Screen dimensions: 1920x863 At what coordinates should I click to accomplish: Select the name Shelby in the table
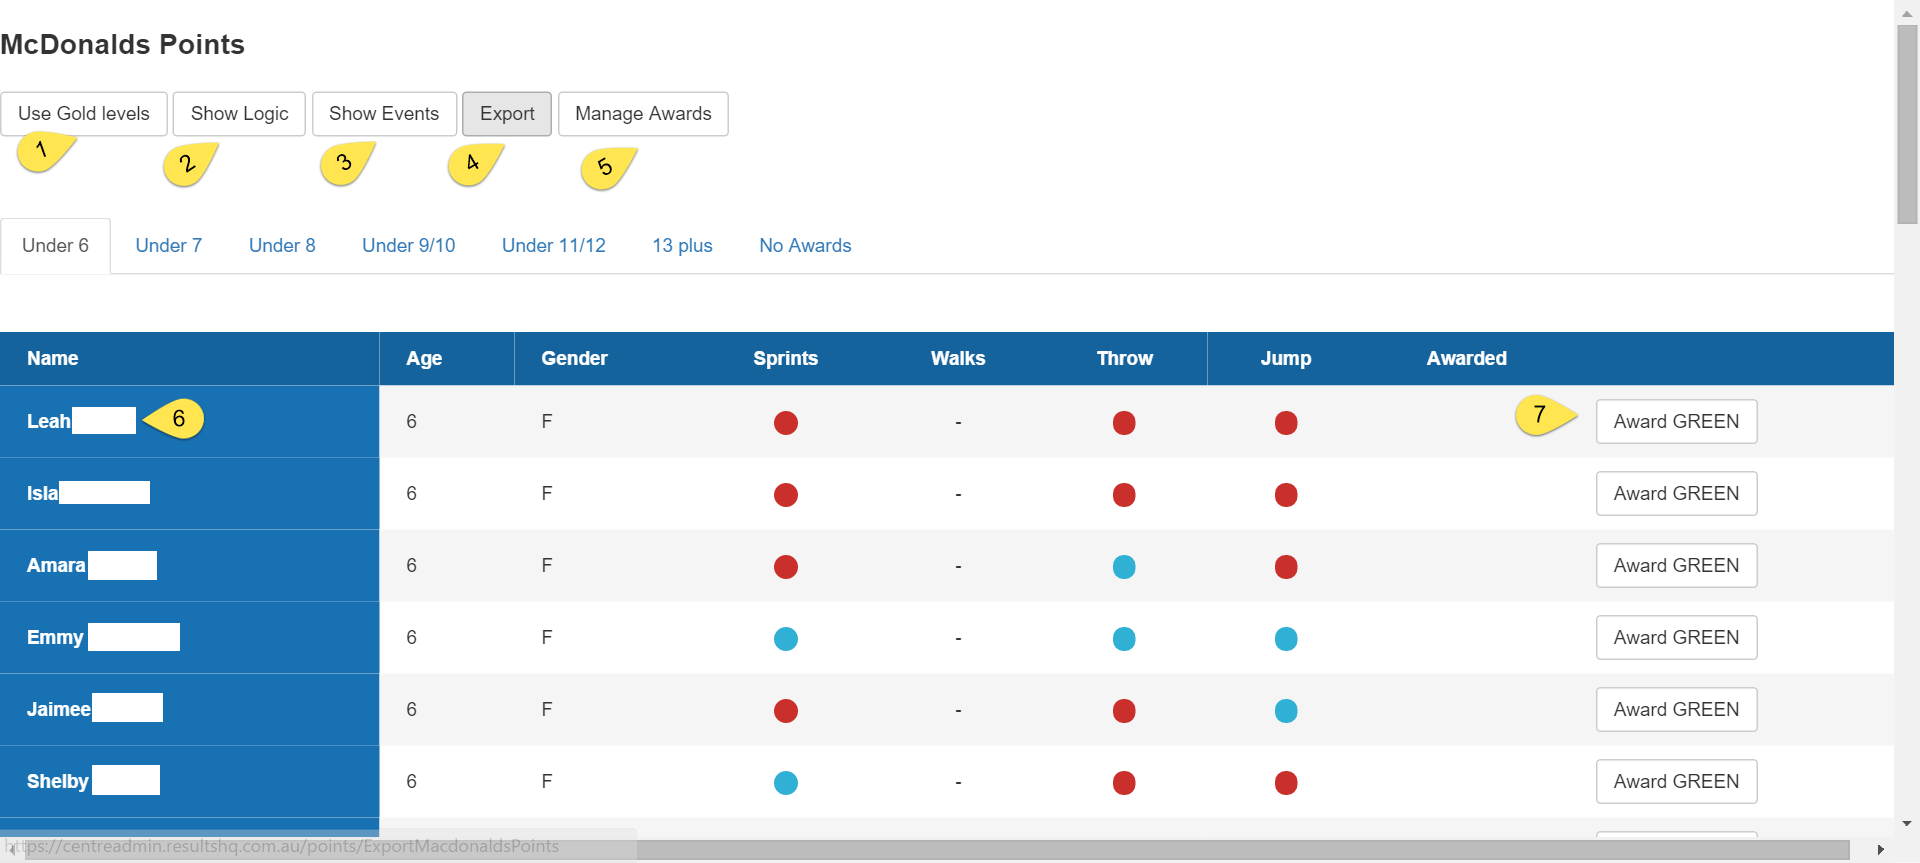pyautogui.click(x=58, y=782)
